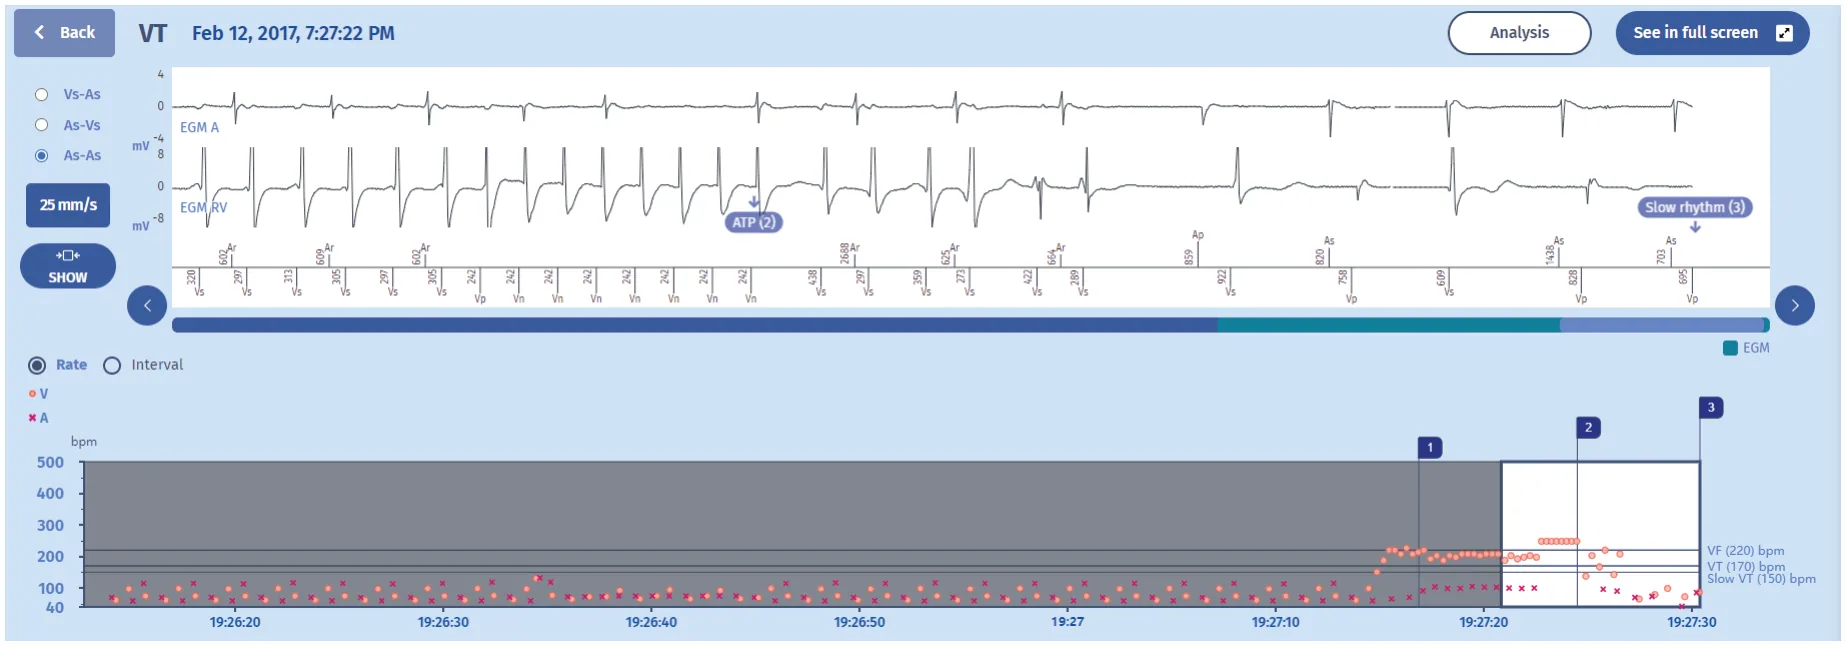Click the 500 bpm axis label
The height and width of the screenshot is (648, 1847).
(x=50, y=462)
